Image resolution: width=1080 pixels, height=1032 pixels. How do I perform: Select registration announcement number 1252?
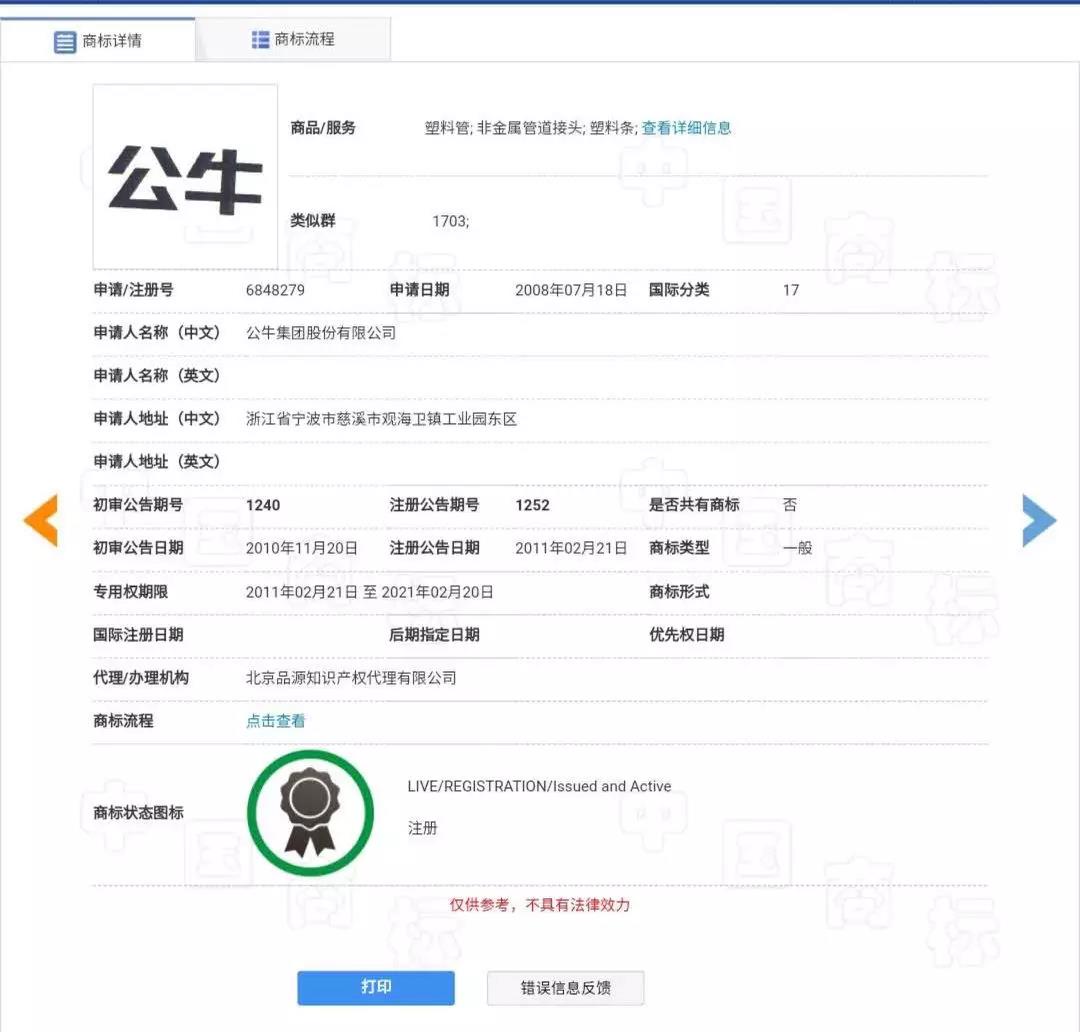click(532, 505)
